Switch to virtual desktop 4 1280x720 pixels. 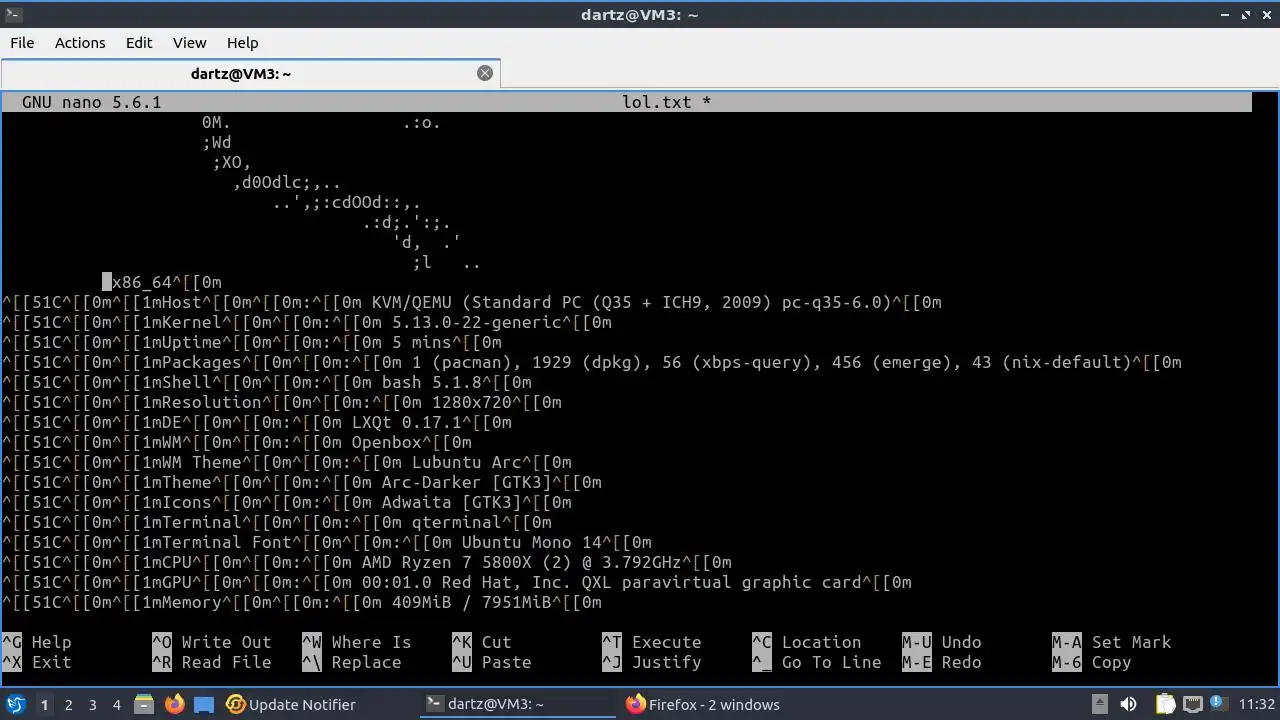point(117,704)
